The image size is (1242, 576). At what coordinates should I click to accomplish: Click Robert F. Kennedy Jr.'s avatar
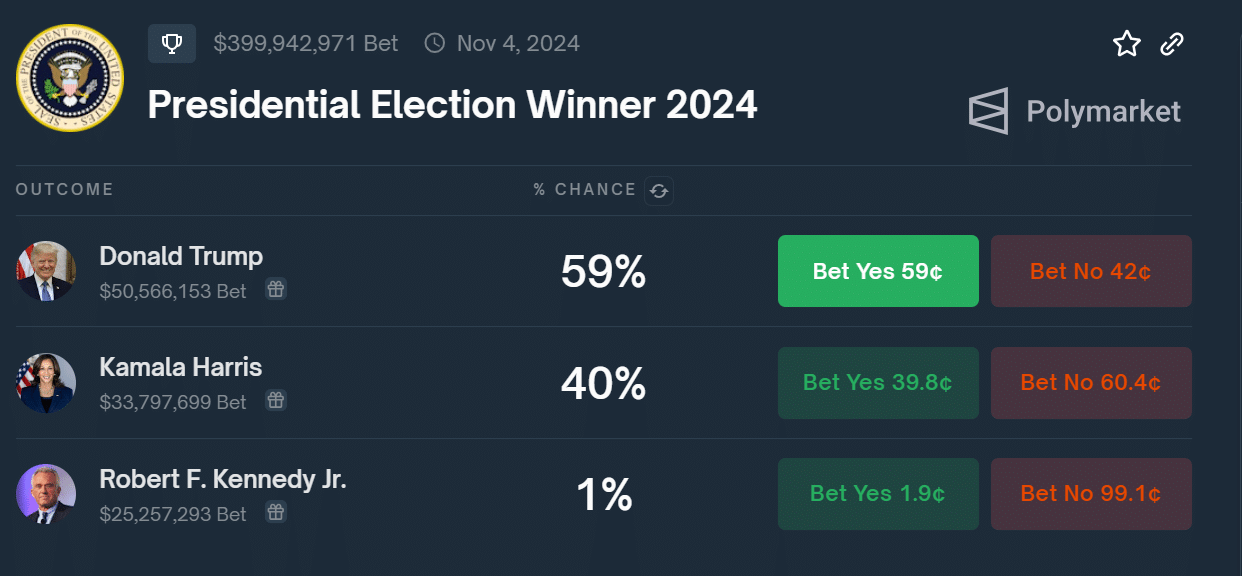pyautogui.click(x=46, y=494)
